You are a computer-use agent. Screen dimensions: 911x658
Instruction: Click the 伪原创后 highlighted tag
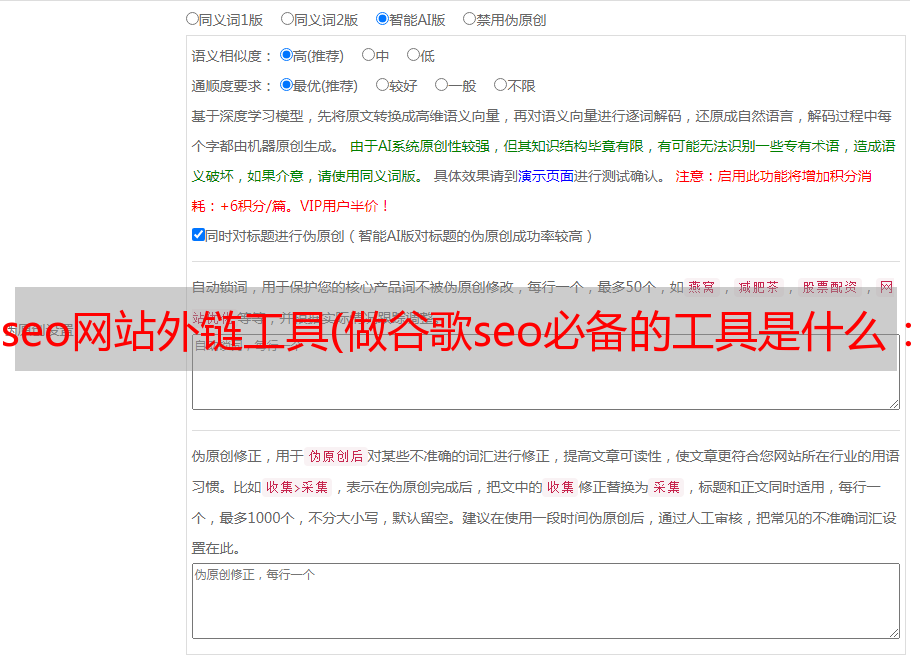click(336, 456)
